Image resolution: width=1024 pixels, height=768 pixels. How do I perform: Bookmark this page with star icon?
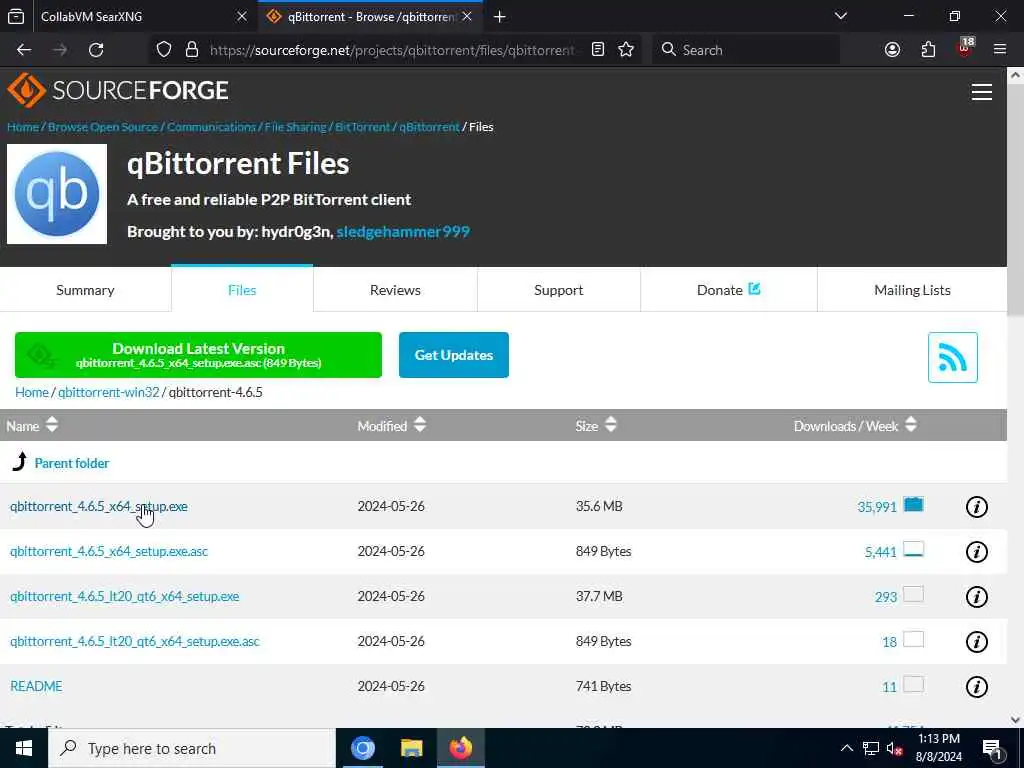[x=626, y=50]
